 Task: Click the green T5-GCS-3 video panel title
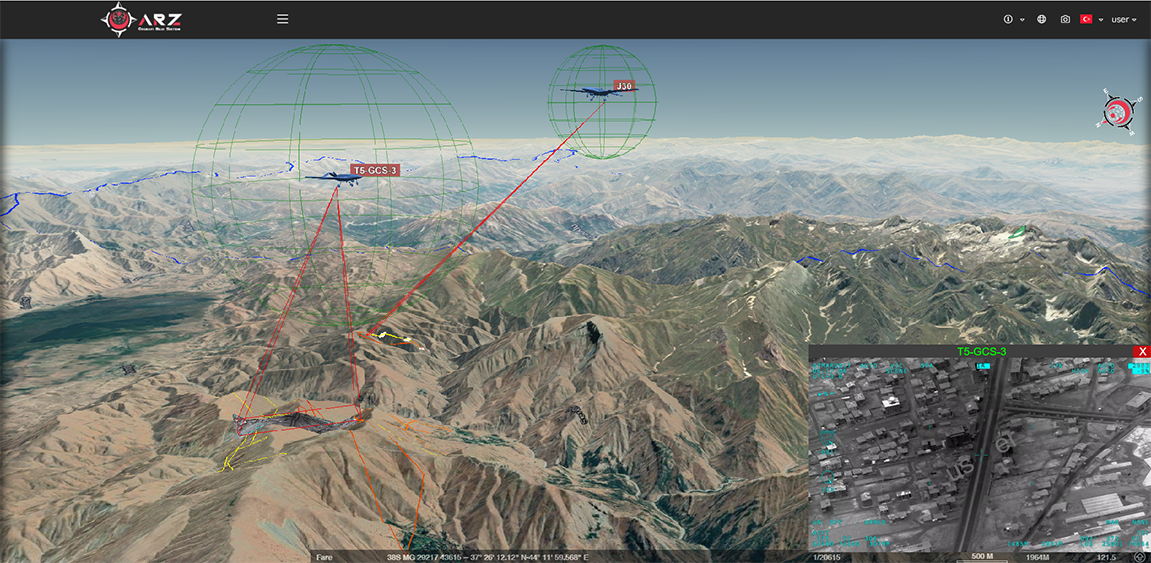981,352
